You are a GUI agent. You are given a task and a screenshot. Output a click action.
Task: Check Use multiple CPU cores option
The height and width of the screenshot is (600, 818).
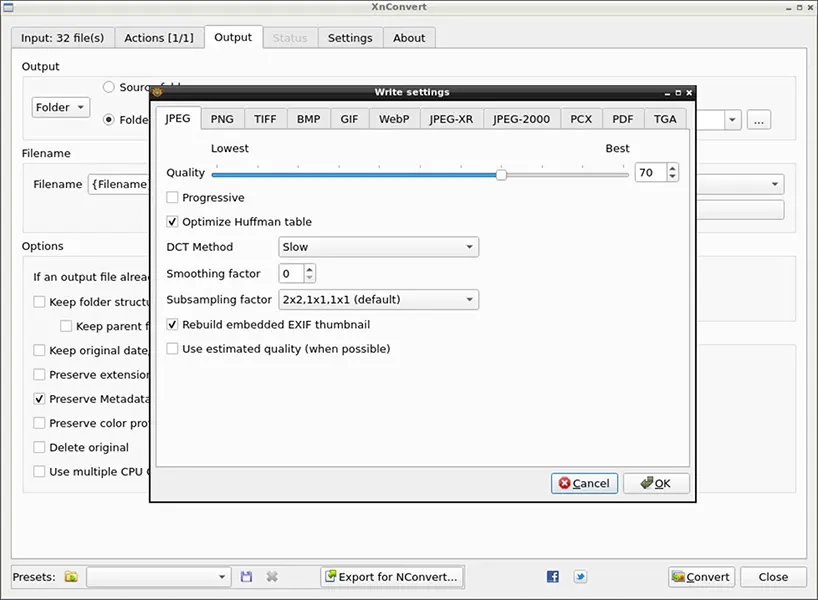pyautogui.click(x=39, y=472)
